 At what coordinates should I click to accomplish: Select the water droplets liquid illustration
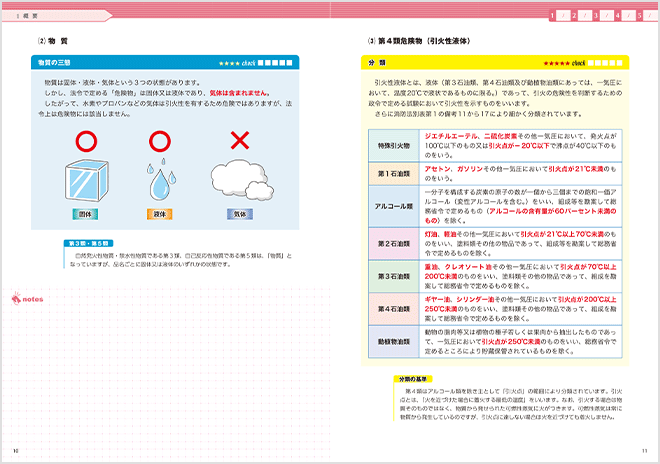tap(161, 180)
